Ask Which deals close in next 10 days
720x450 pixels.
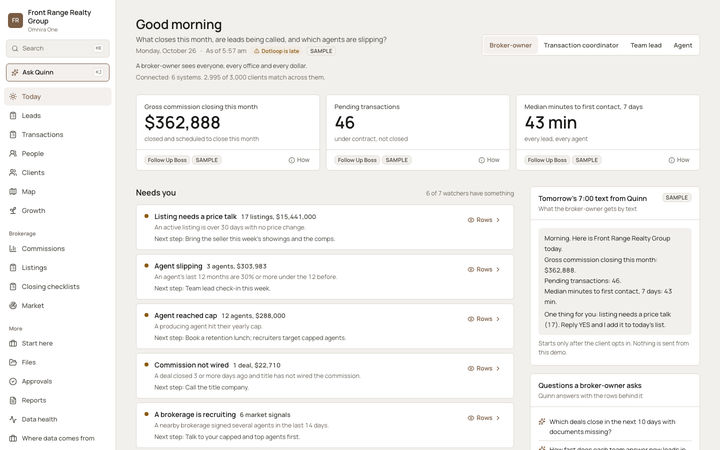tap(615, 427)
